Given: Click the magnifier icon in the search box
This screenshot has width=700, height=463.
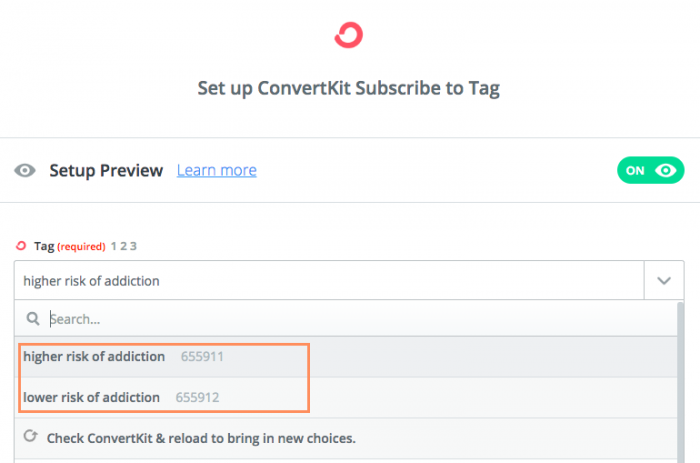Looking at the screenshot, I should click(33, 319).
